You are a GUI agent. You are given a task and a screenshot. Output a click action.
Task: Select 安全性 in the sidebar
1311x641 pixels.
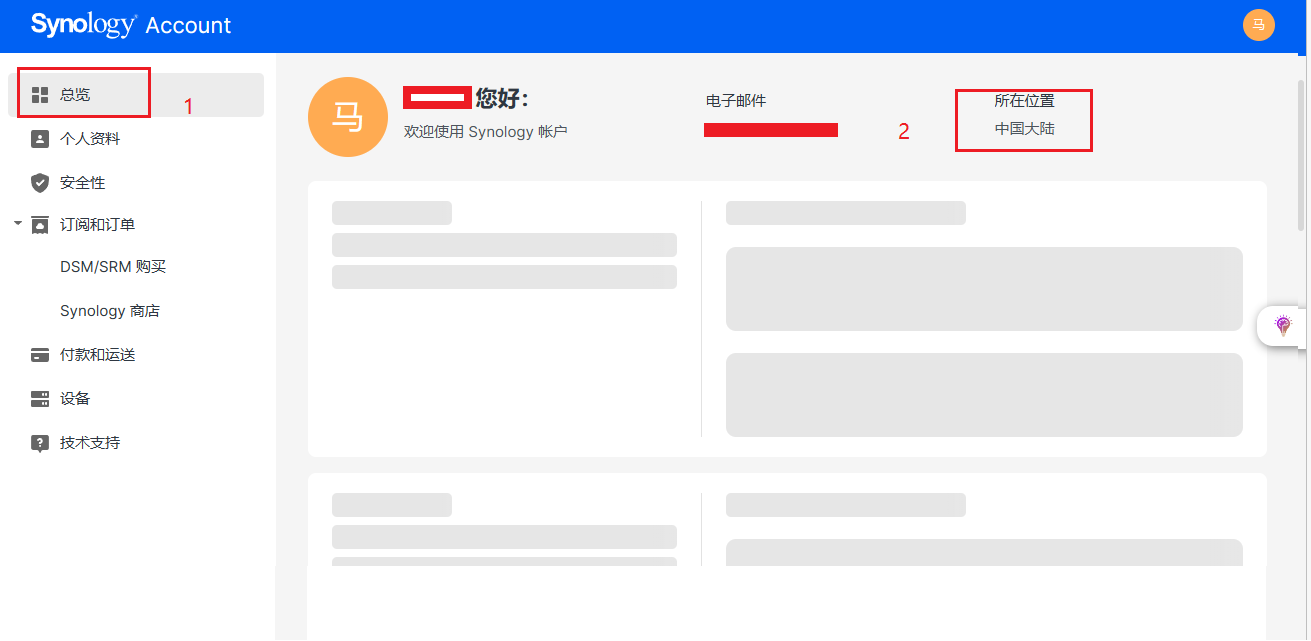point(82,183)
